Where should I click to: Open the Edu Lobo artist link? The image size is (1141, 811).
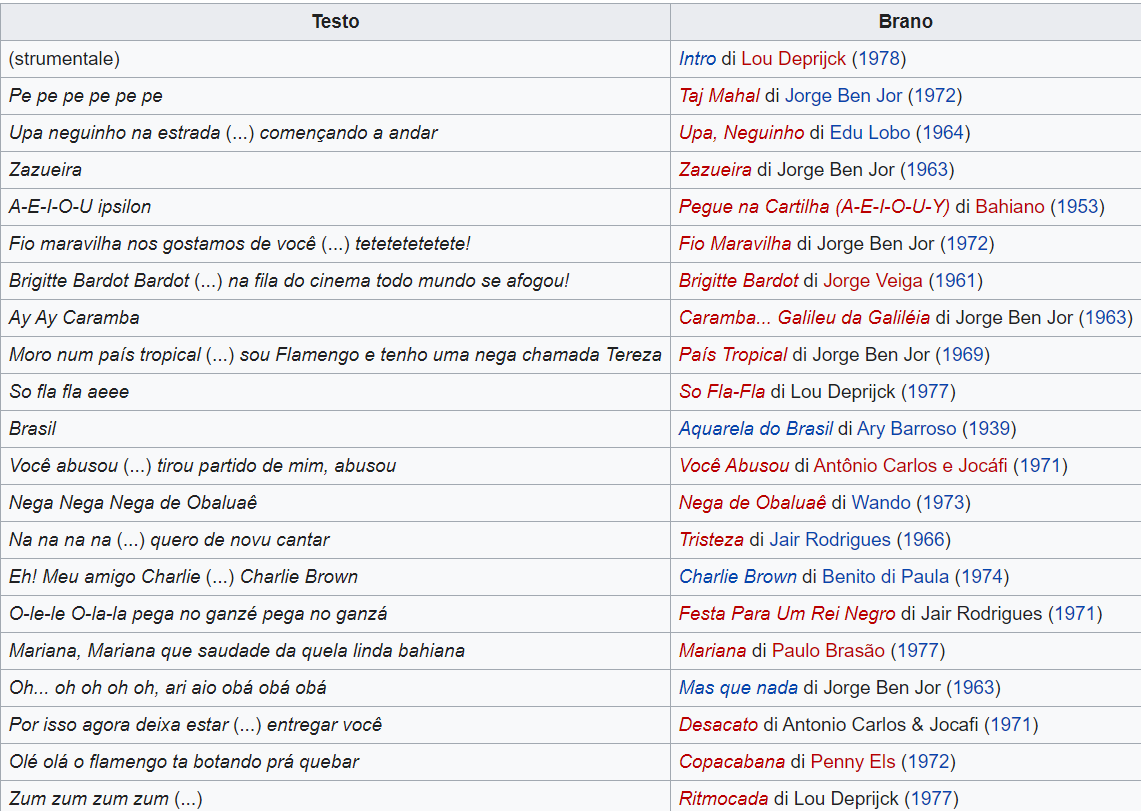[x=869, y=133]
